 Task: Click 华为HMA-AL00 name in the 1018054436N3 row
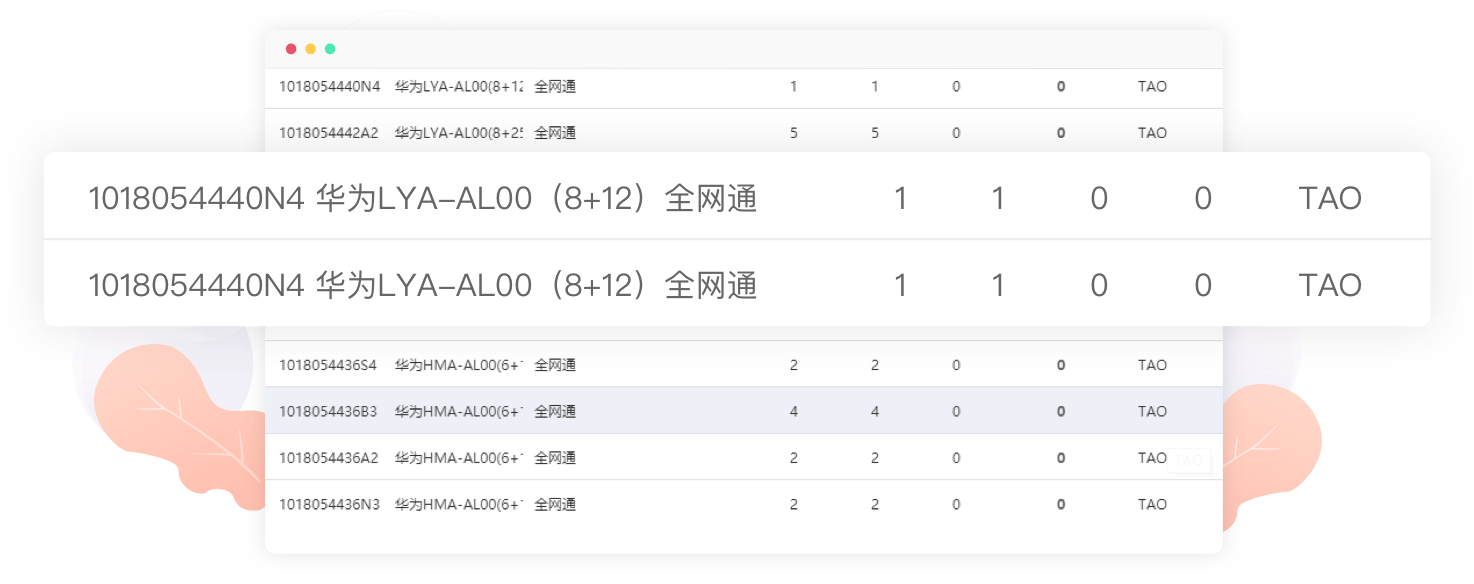(459, 504)
